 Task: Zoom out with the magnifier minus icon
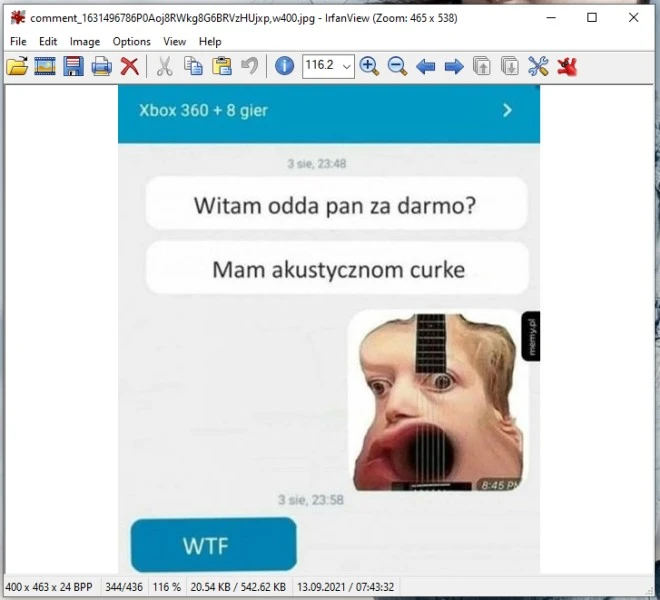[x=397, y=66]
